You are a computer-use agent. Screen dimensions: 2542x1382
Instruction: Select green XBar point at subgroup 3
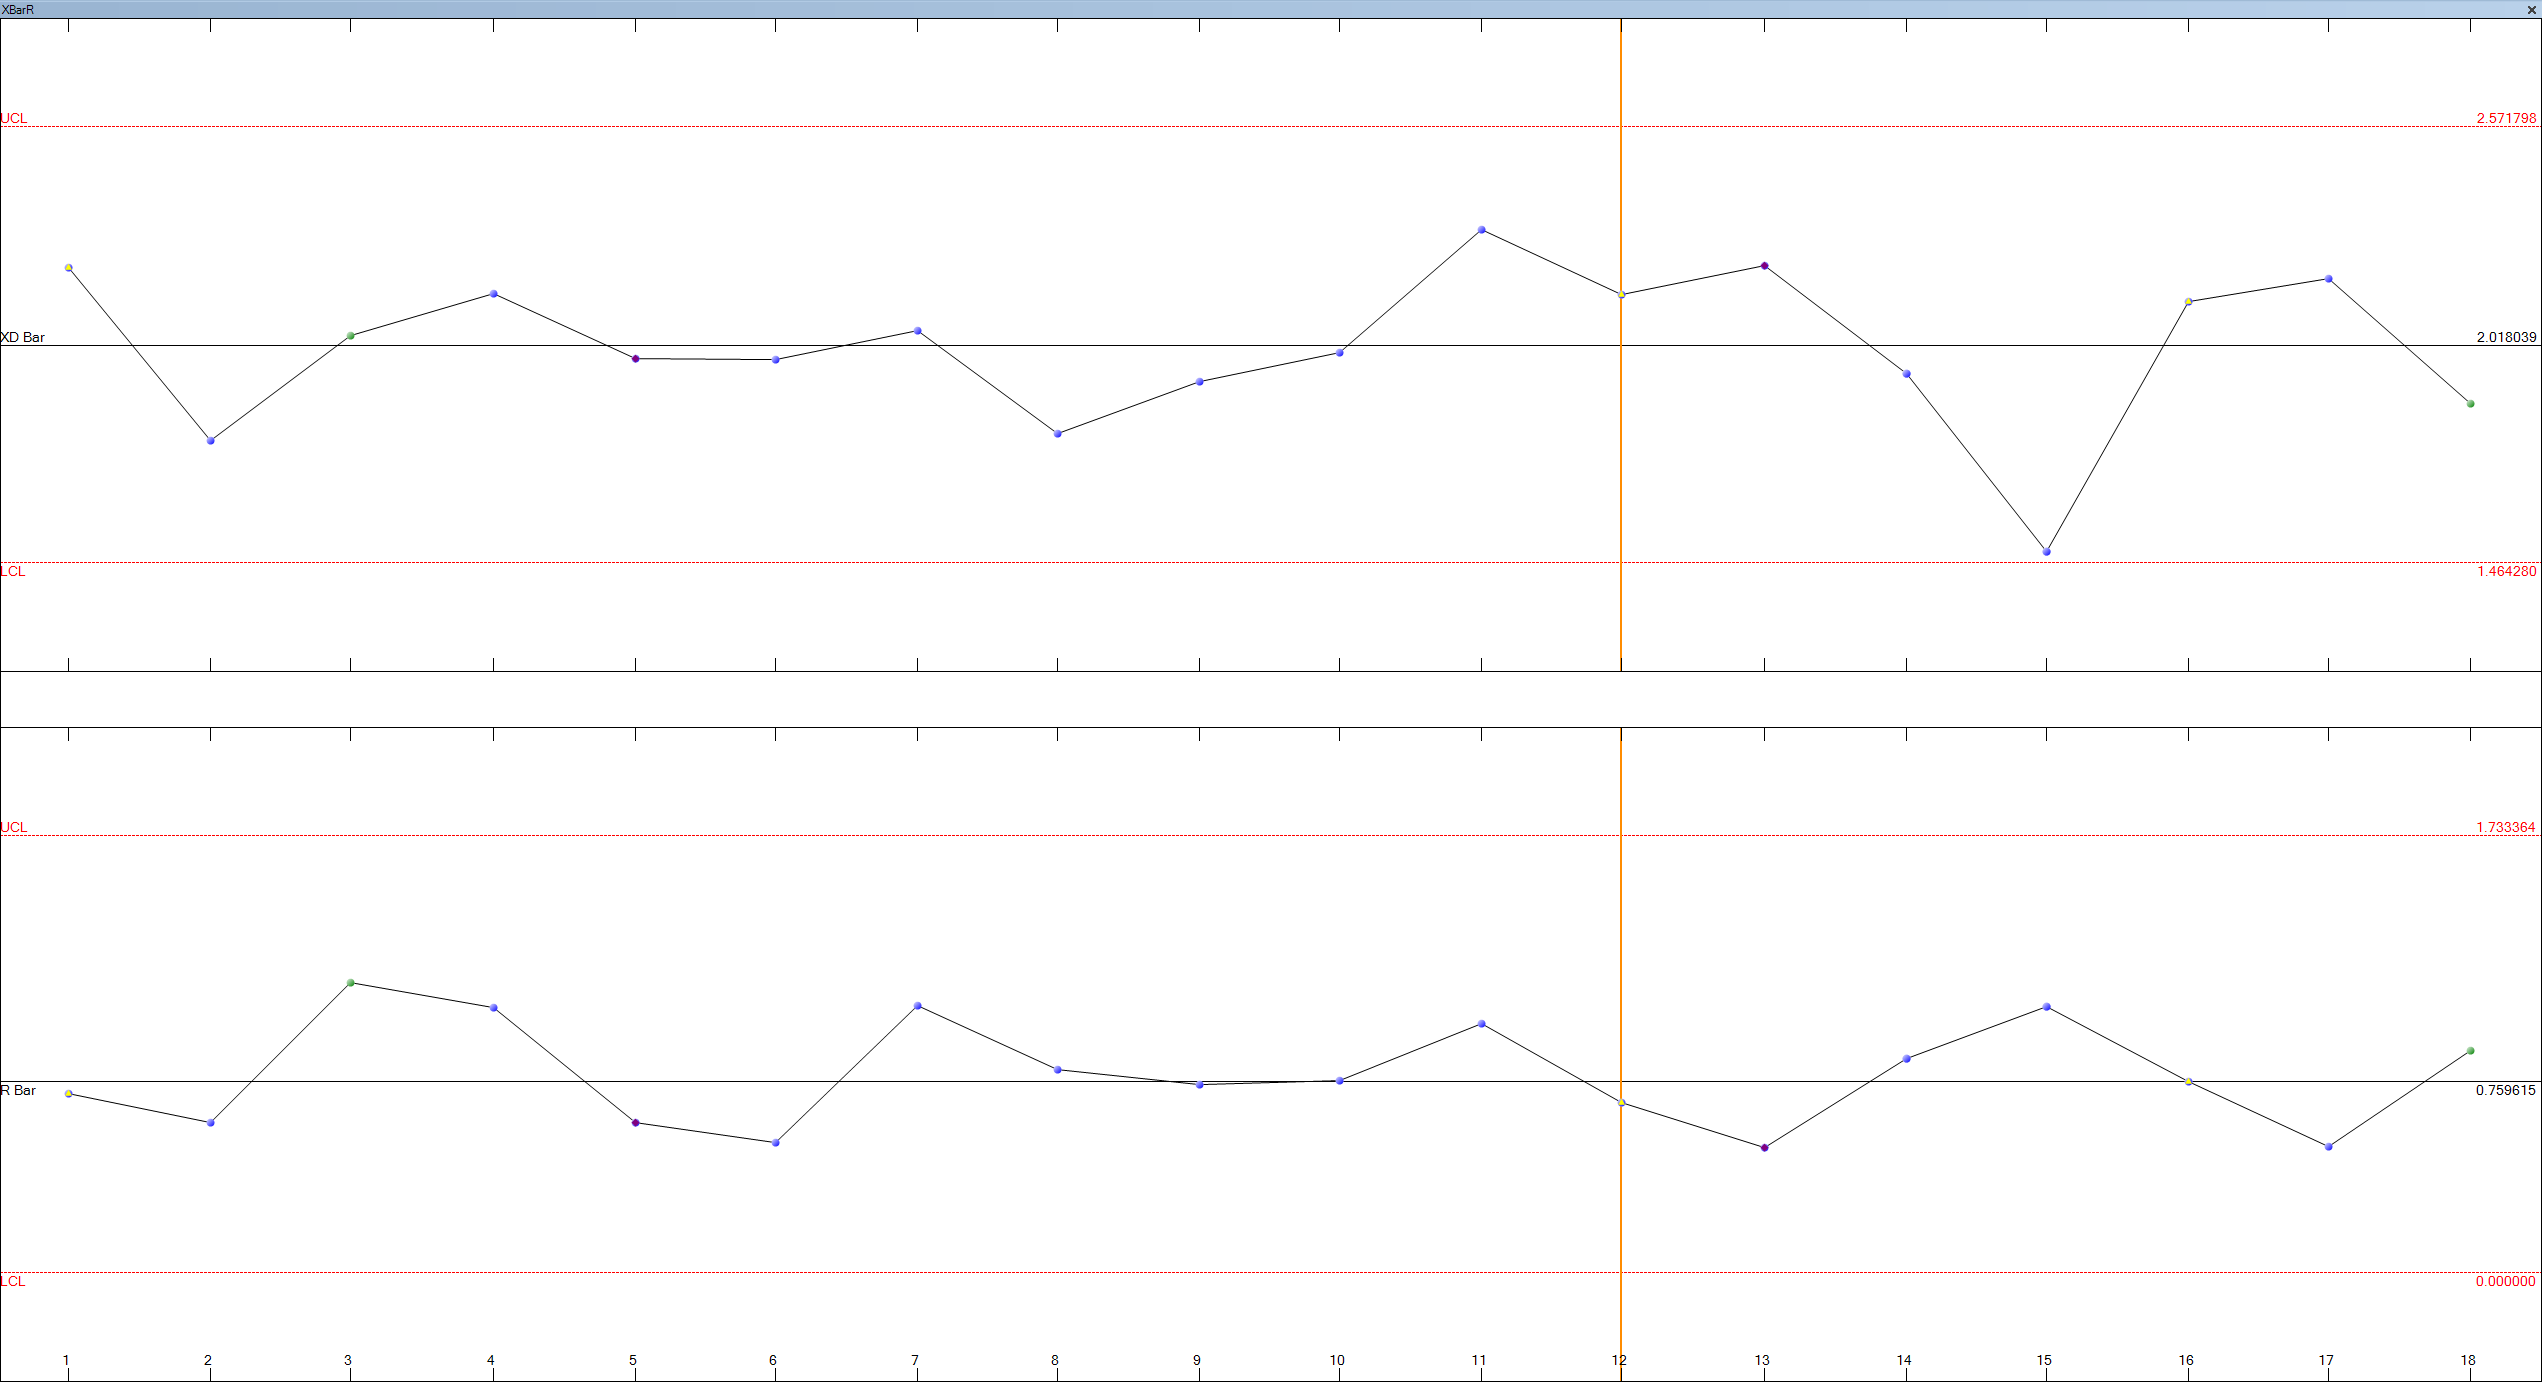tap(350, 336)
